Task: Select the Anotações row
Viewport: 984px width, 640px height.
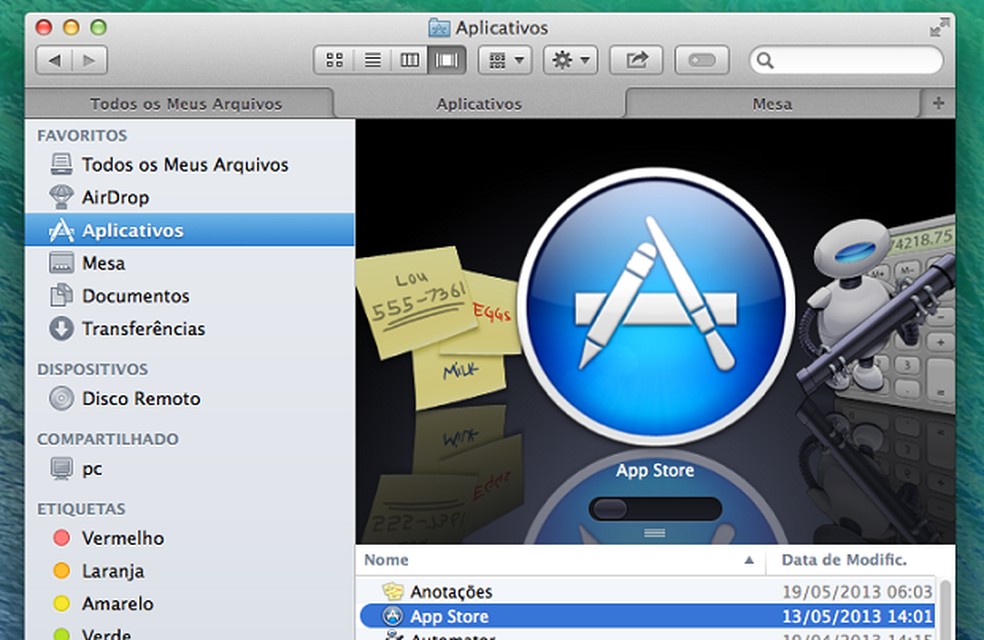Action: pyautogui.click(x=646, y=591)
